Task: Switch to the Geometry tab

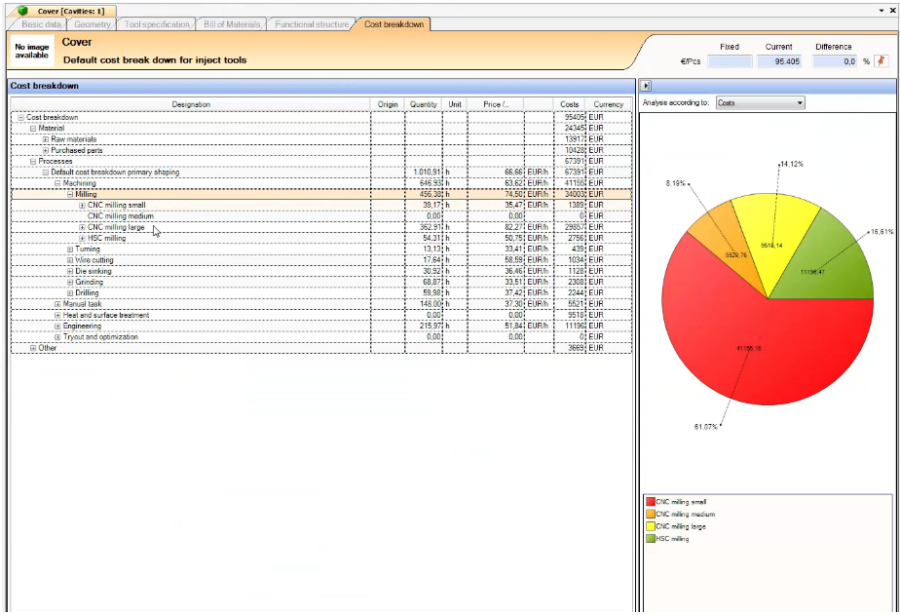Action: pos(91,23)
